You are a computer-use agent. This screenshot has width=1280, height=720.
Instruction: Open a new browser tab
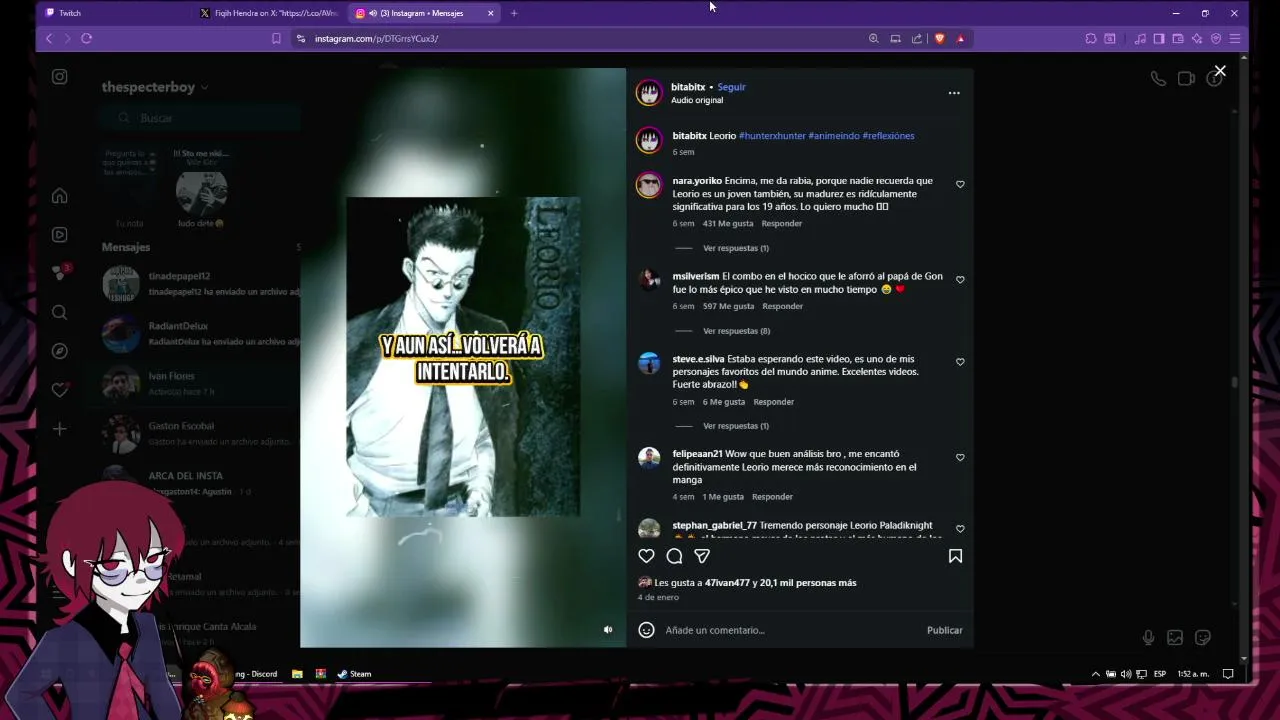click(514, 13)
